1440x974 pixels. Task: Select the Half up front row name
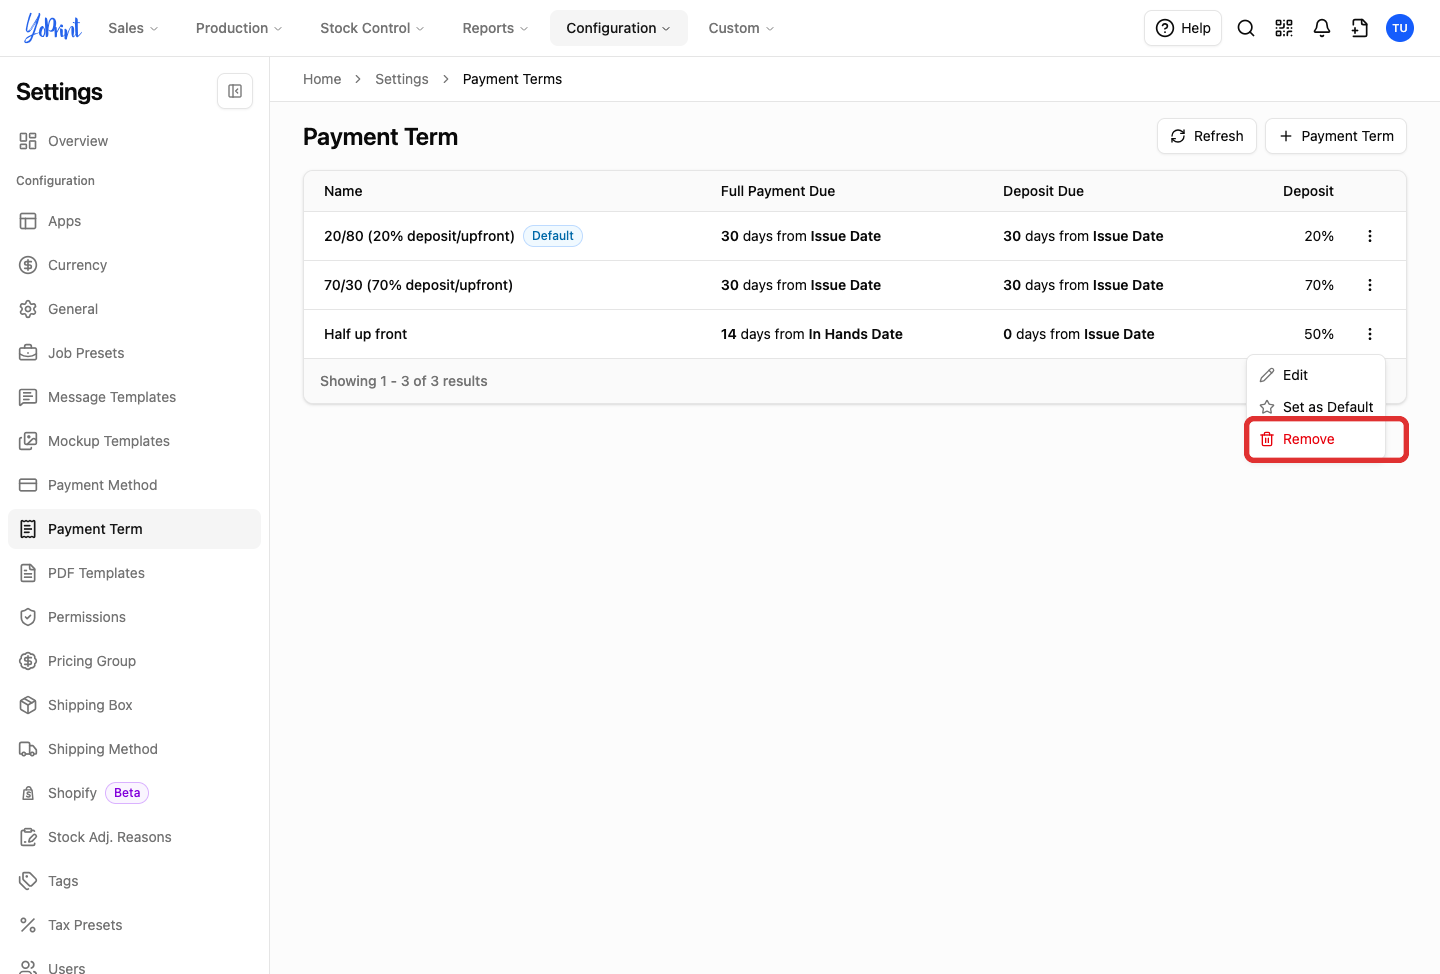(366, 334)
